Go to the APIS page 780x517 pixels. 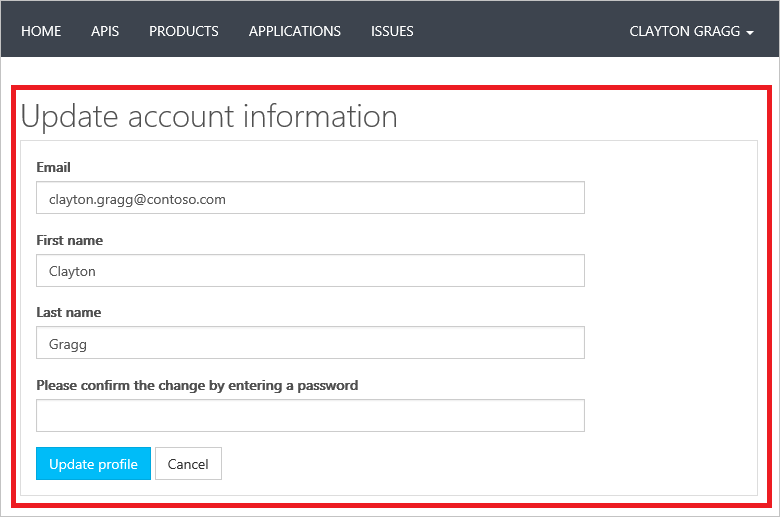pos(105,31)
